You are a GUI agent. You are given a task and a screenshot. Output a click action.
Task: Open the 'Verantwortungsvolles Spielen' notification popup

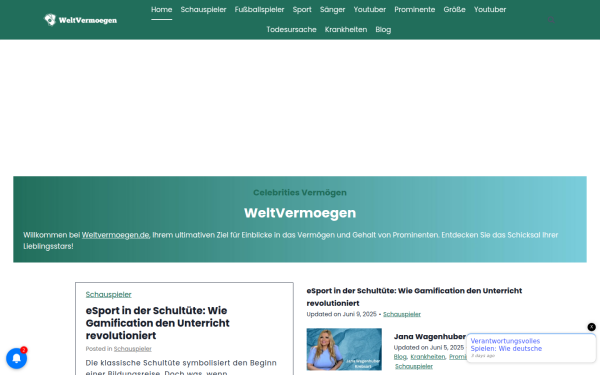coord(531,348)
